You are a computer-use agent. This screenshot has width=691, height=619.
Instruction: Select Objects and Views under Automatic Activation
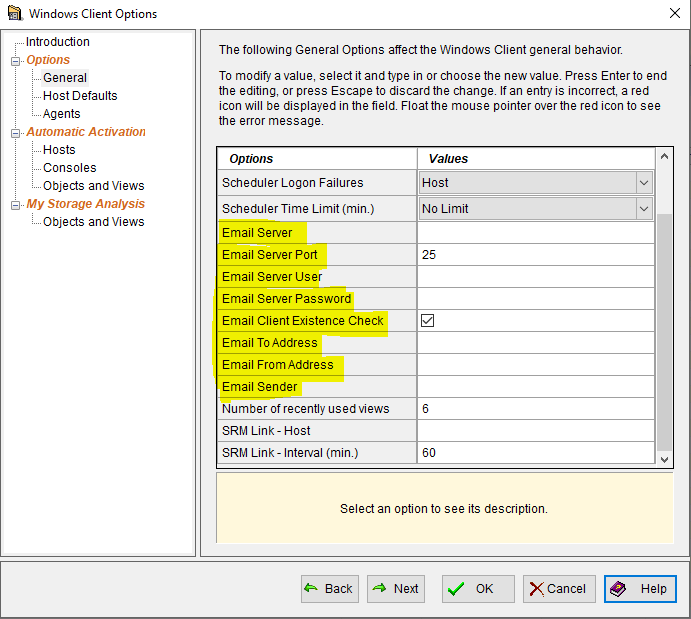93,186
